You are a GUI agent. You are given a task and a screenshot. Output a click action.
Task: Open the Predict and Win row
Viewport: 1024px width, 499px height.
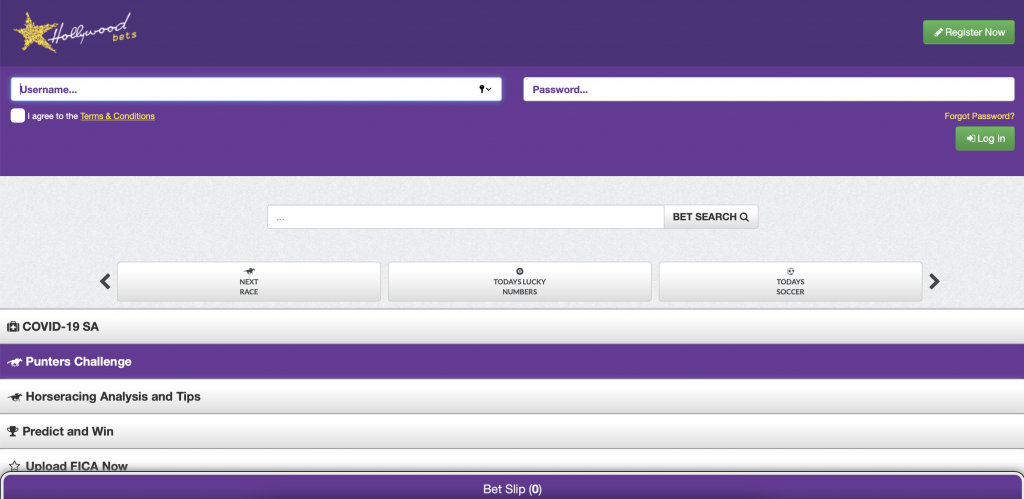[x=512, y=431]
